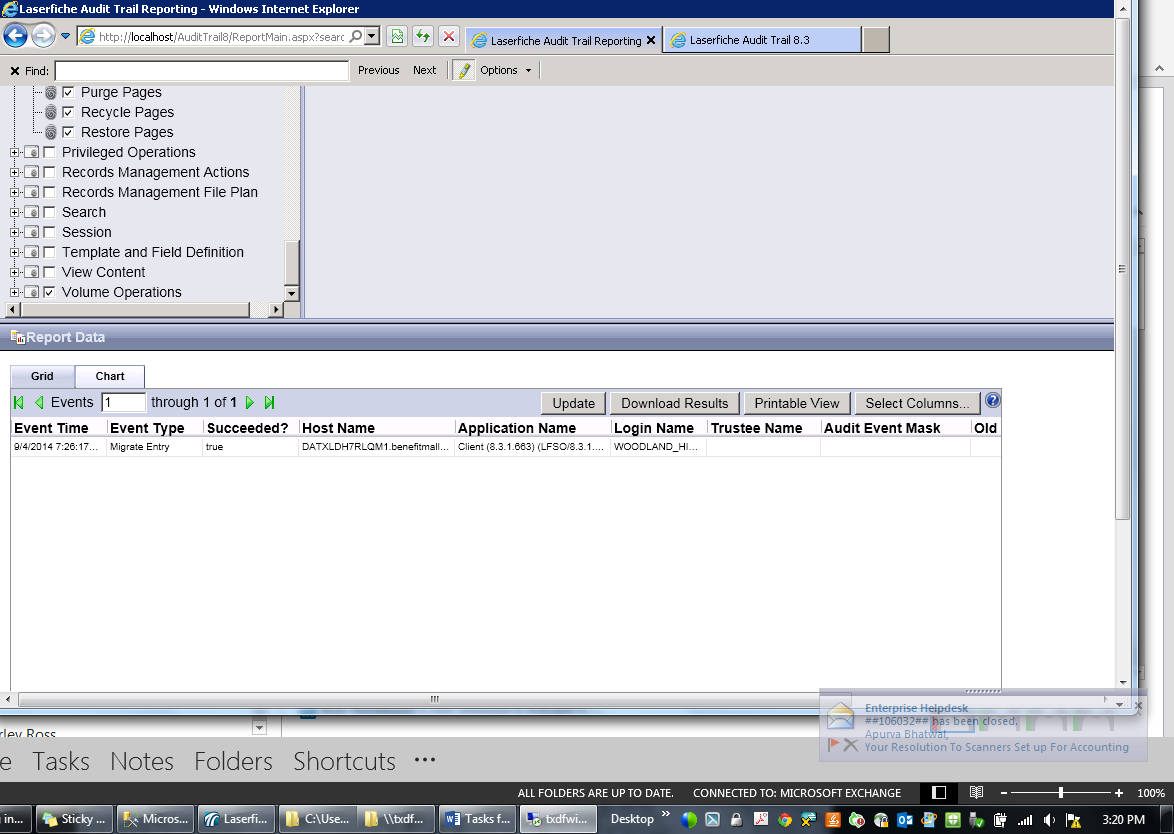Switch to the Grid tab
Viewport: 1174px width, 834px height.
[x=42, y=377]
